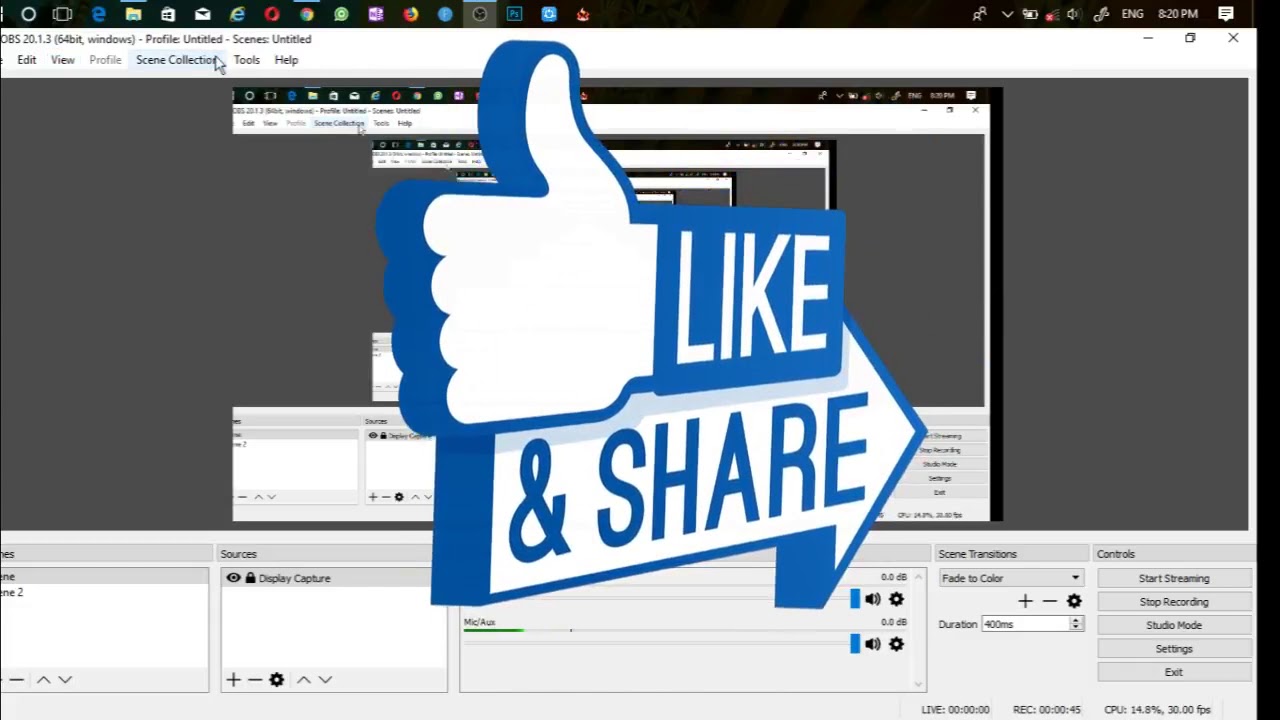Open the Action Center notification icon
Screen dimensions: 1280x720
[x=1226, y=14]
